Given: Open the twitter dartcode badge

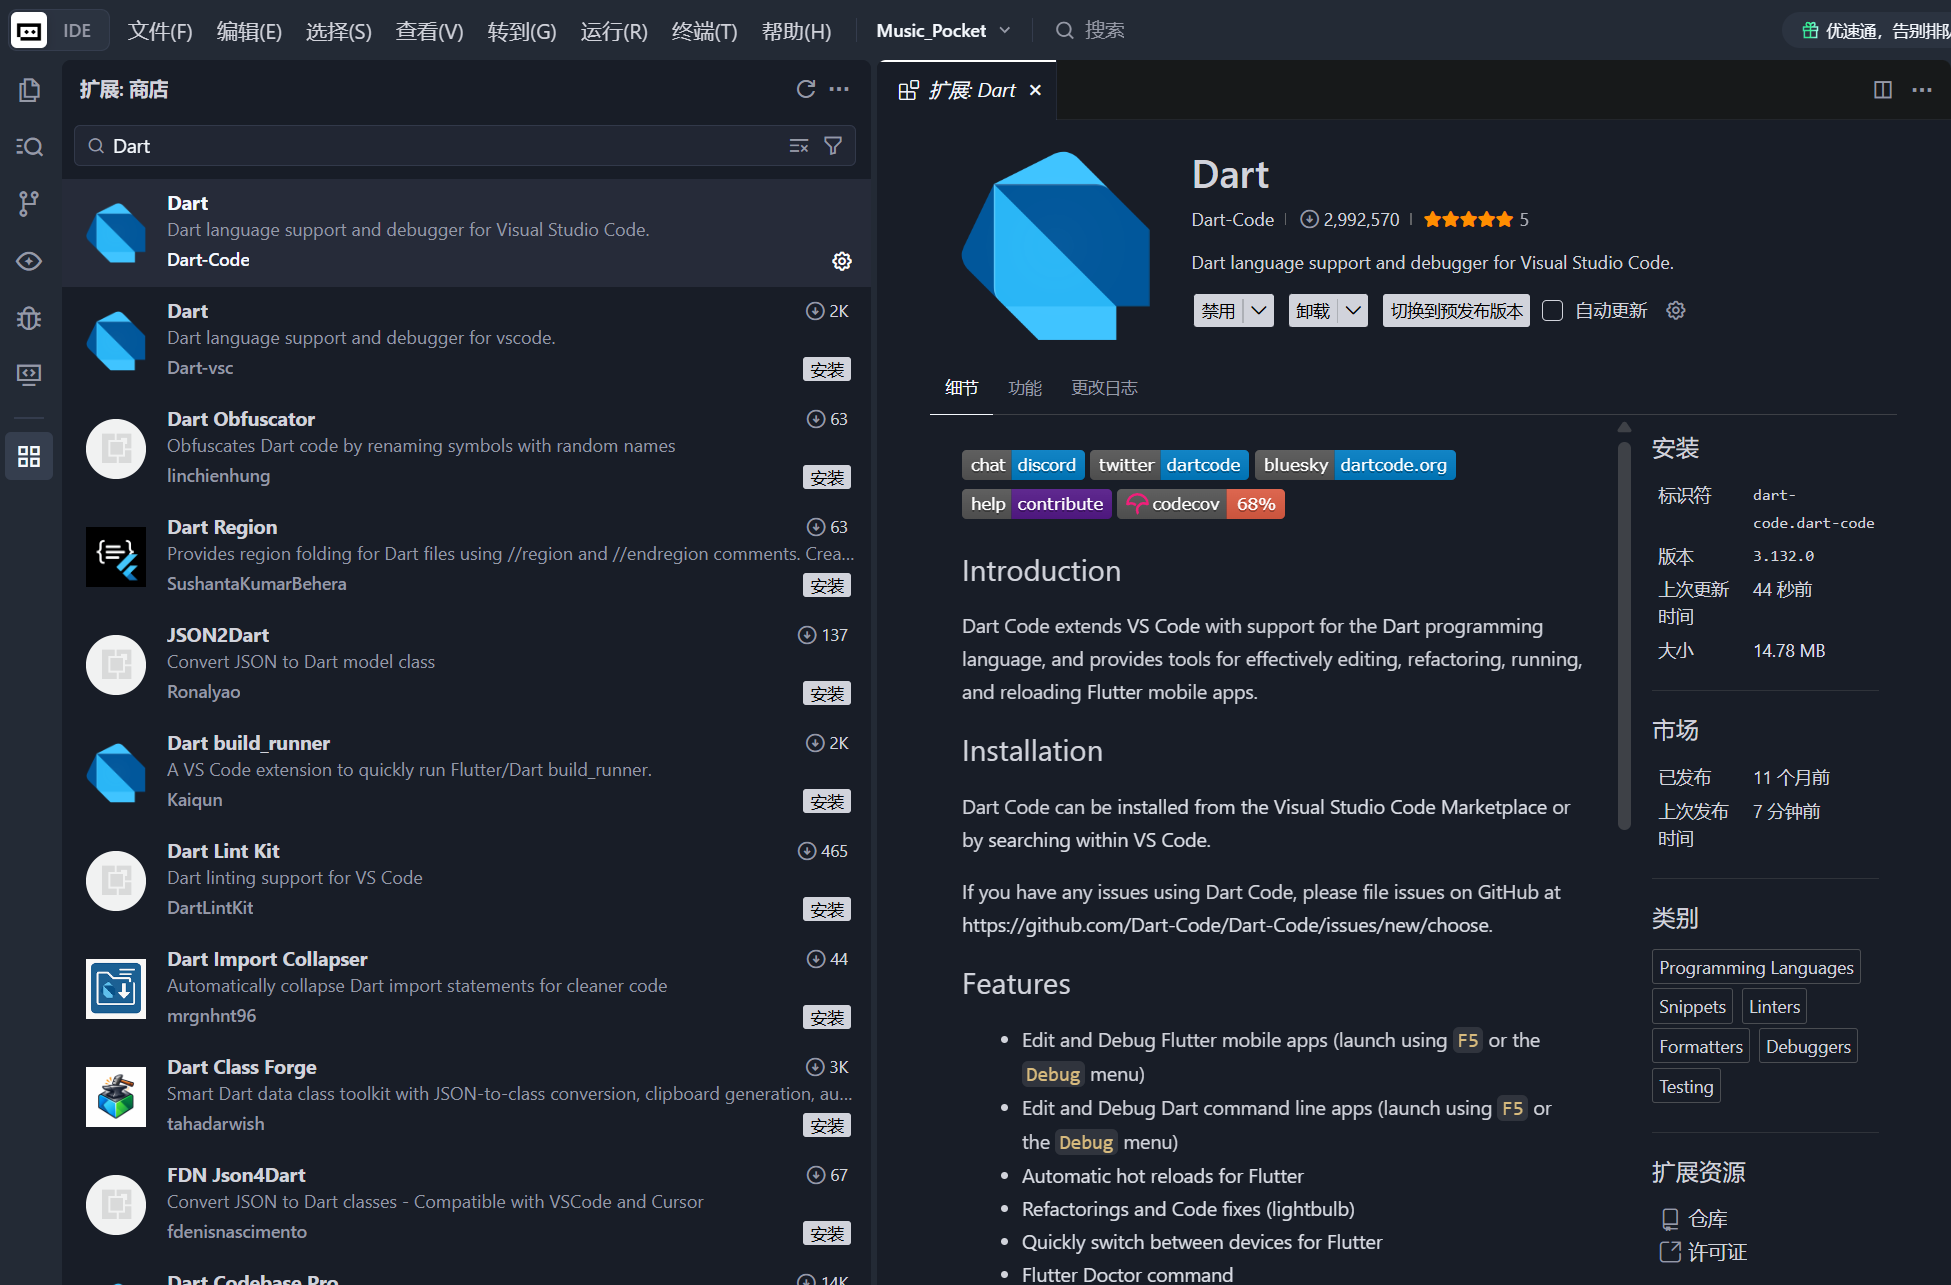Looking at the screenshot, I should [1169, 465].
